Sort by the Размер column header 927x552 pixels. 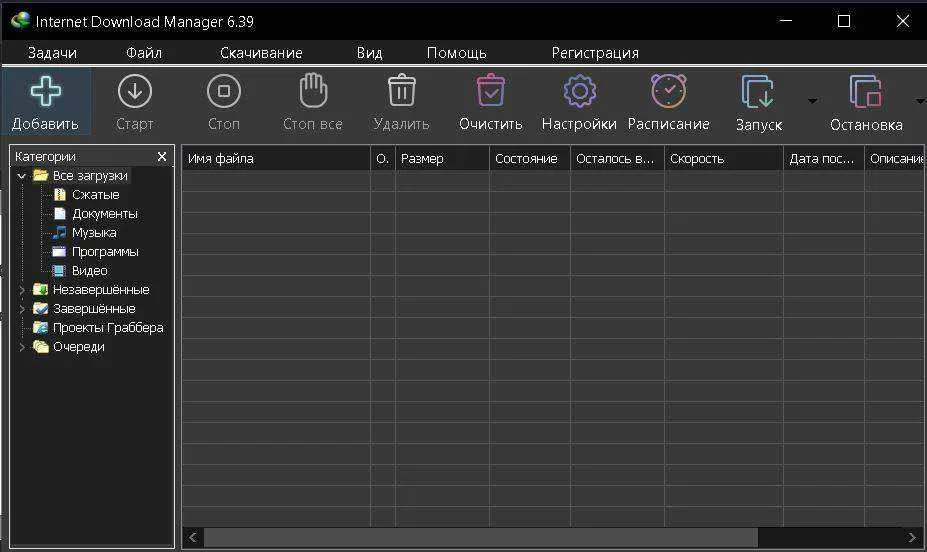[442, 158]
